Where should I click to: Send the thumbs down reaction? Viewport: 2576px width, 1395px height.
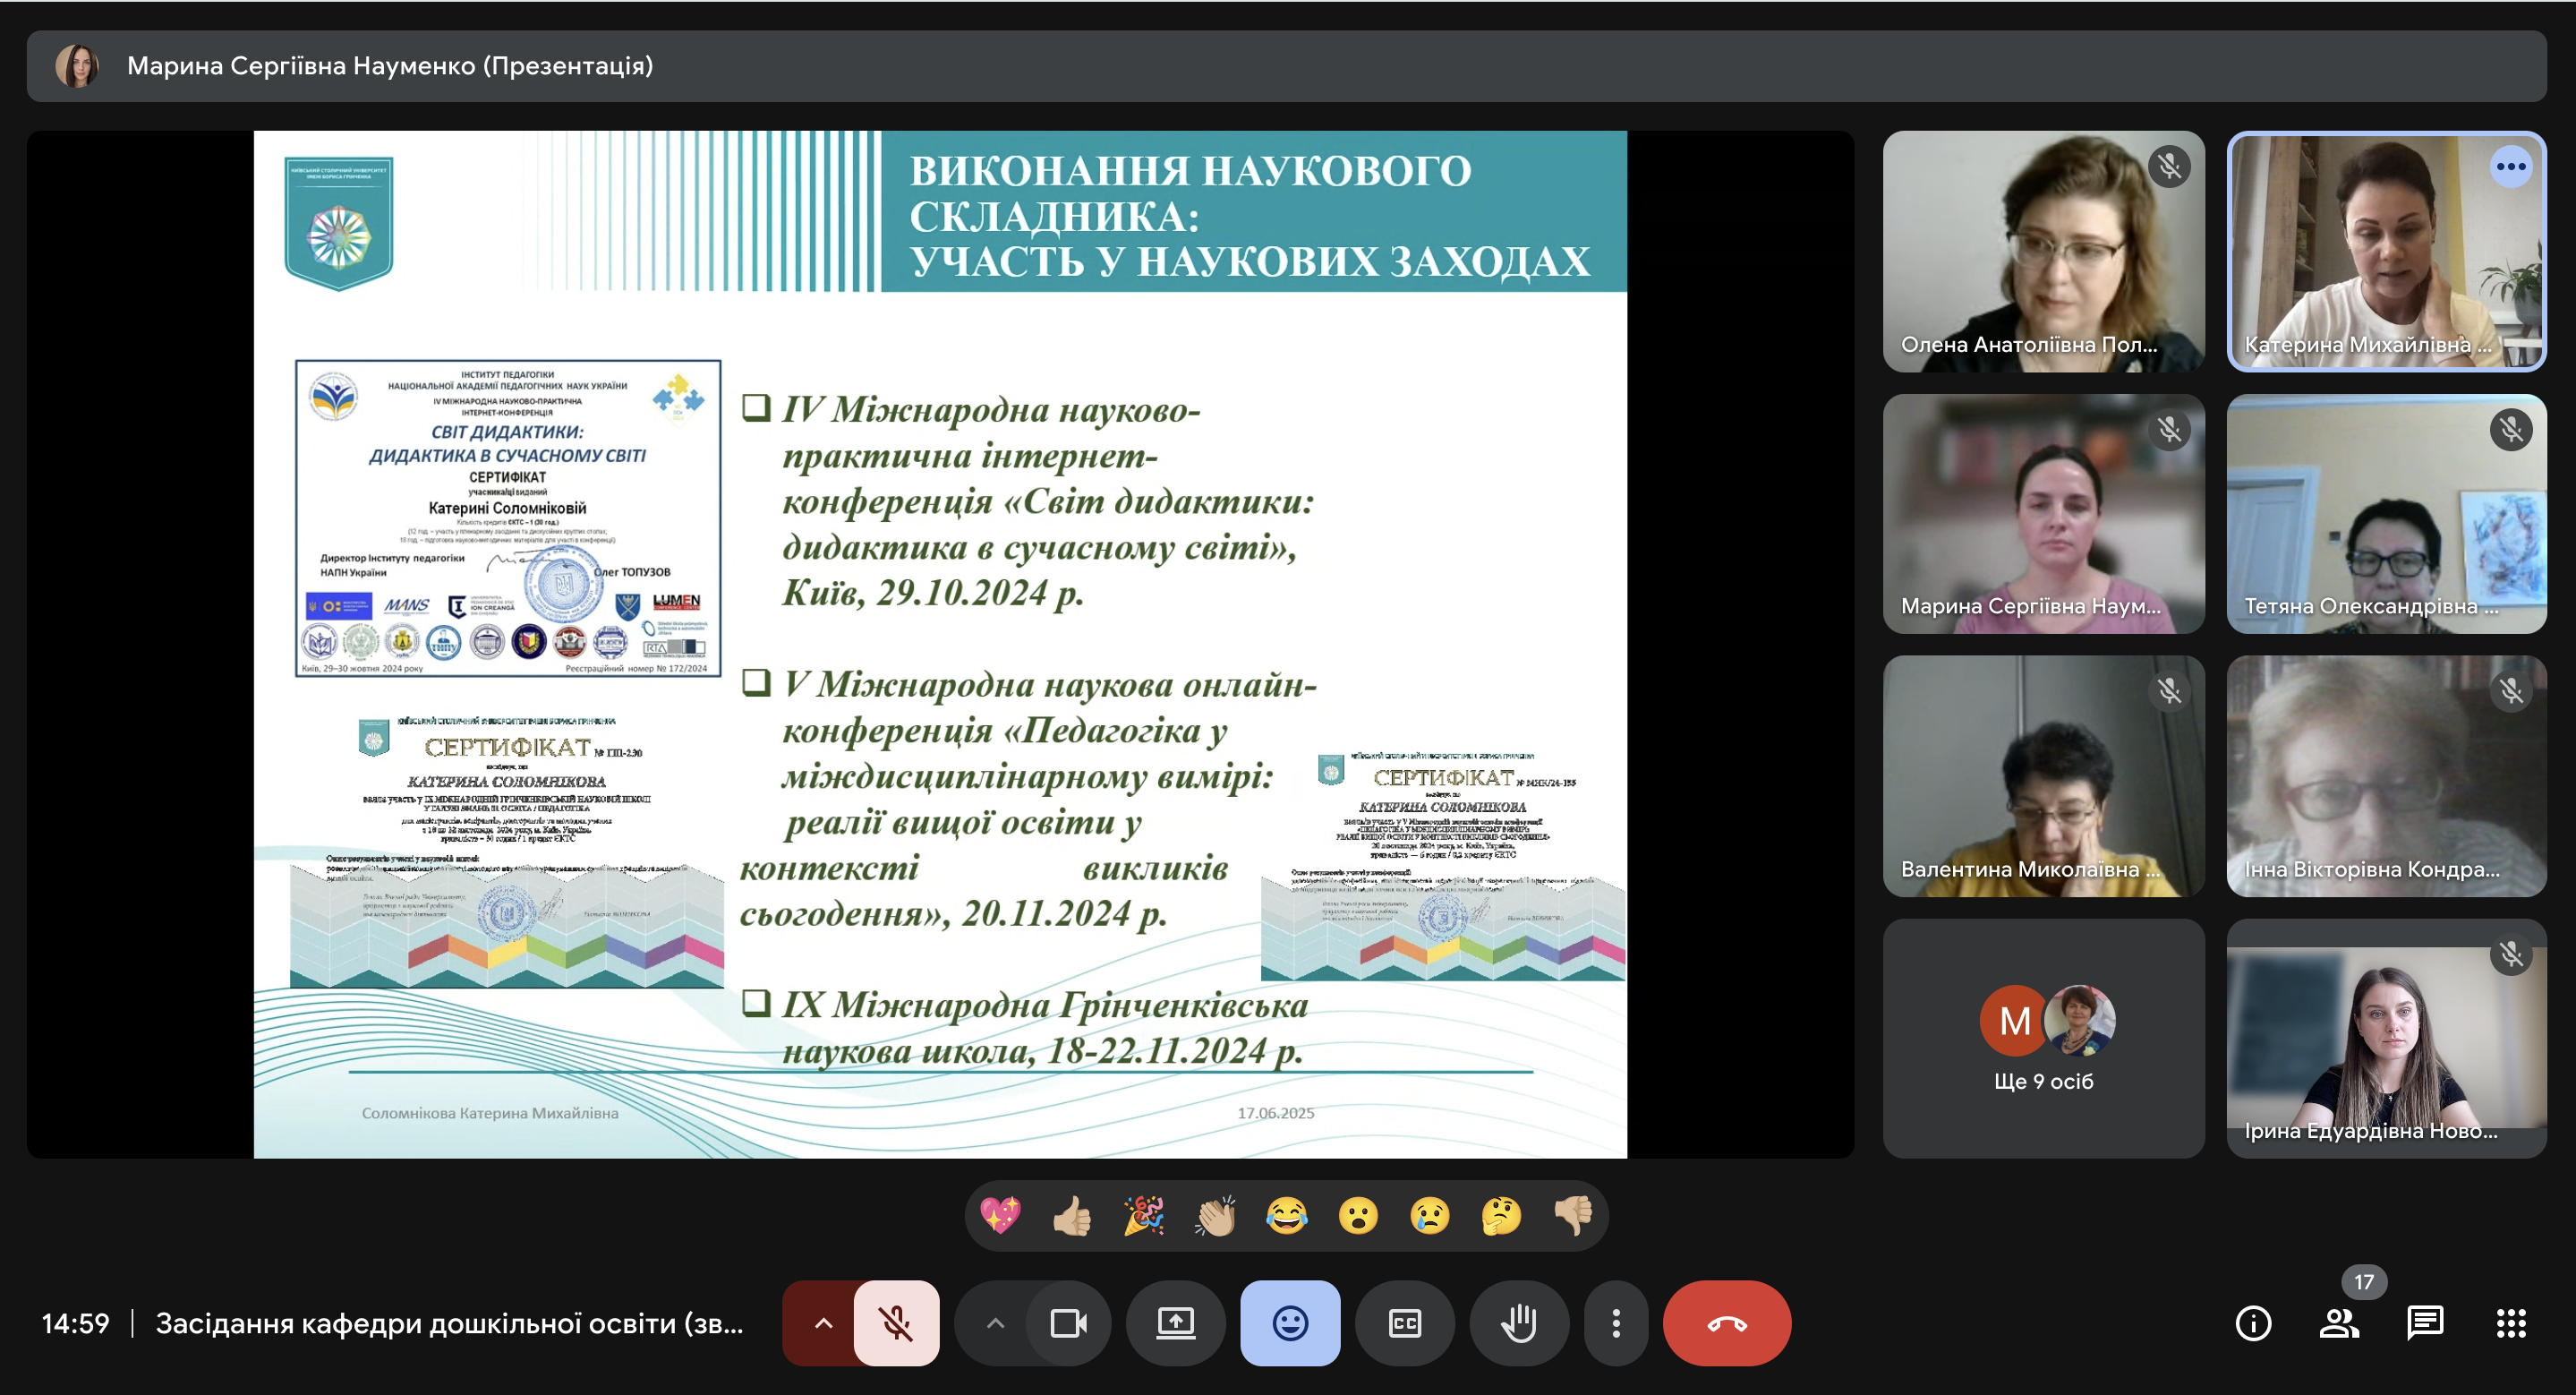click(x=1573, y=1216)
